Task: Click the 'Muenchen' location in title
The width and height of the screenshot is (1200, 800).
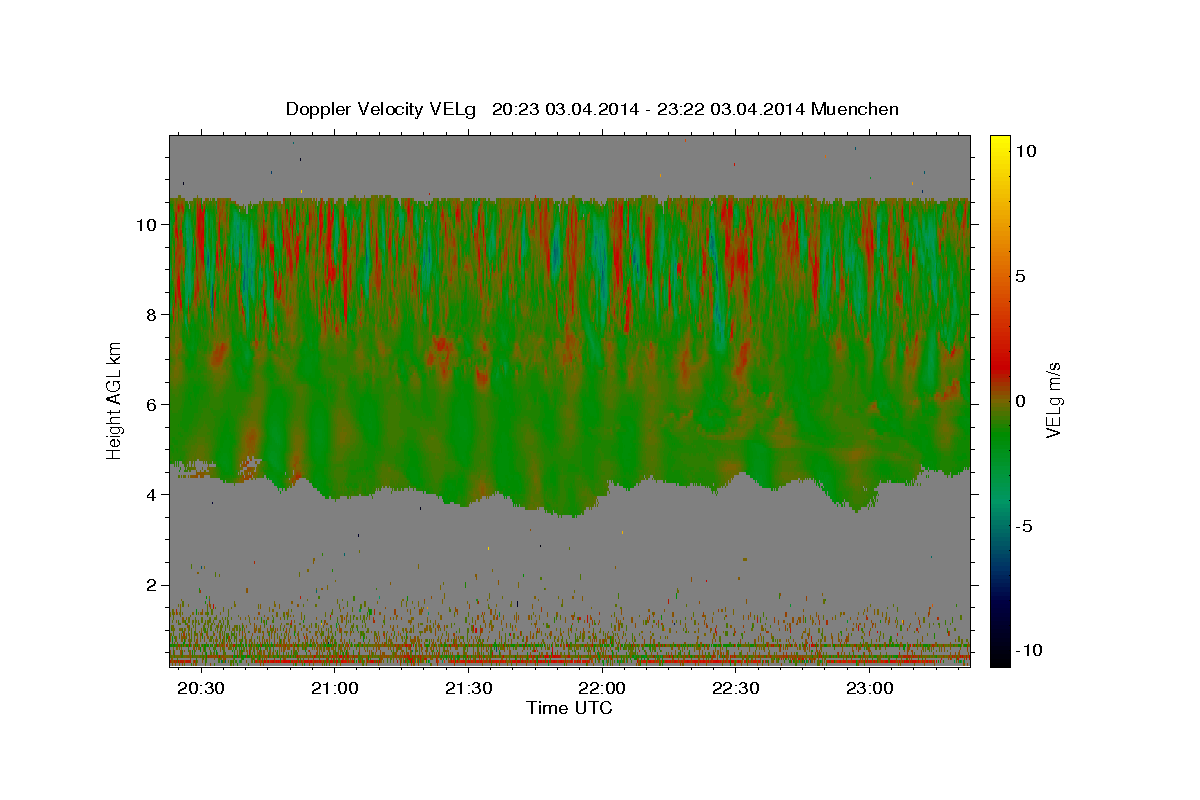Action: coord(855,109)
